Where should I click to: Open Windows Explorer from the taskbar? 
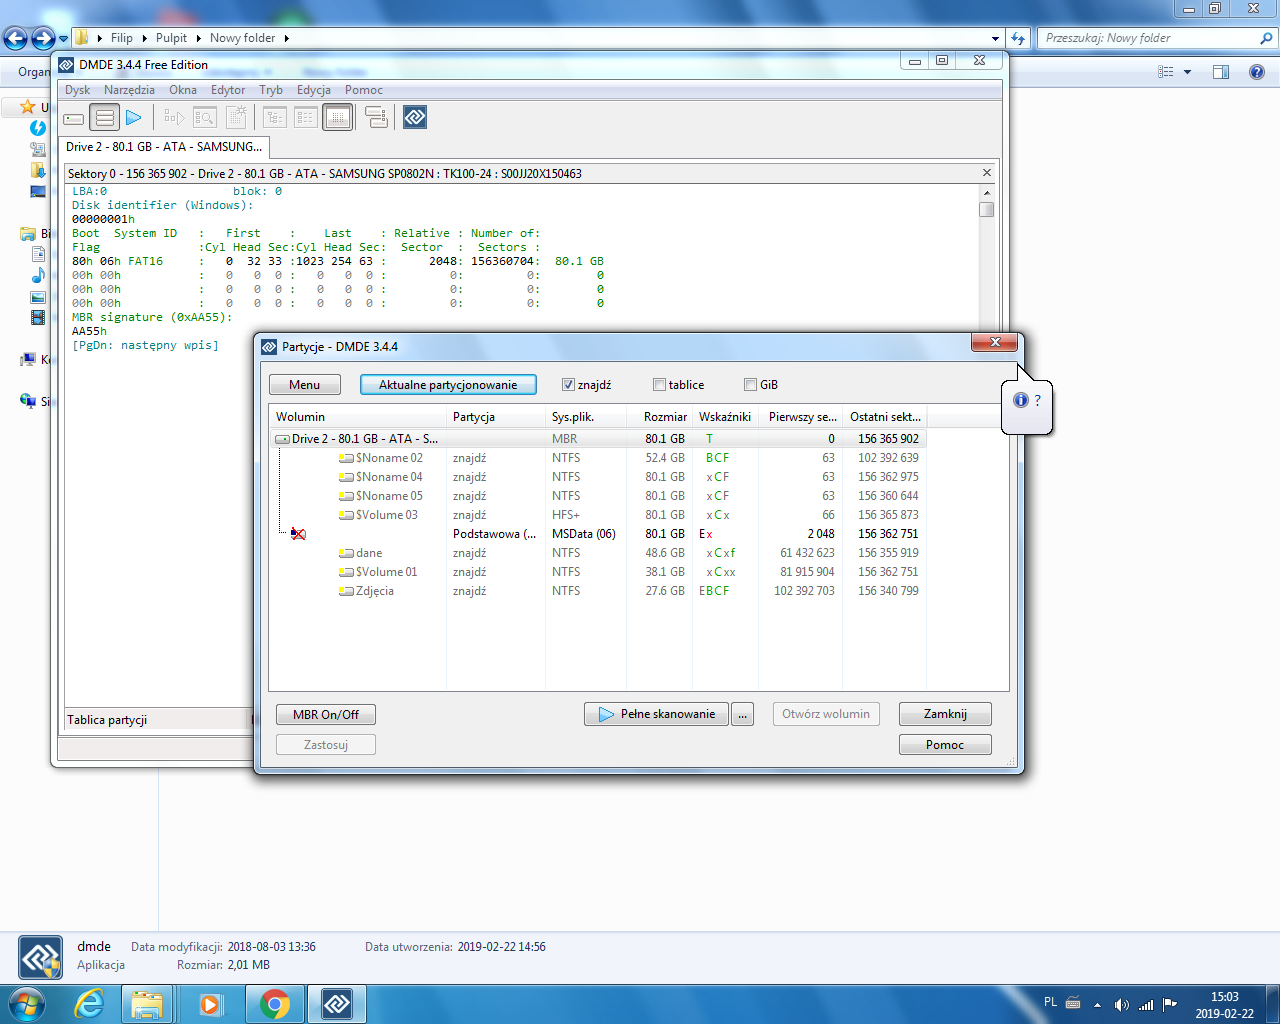point(147,1004)
